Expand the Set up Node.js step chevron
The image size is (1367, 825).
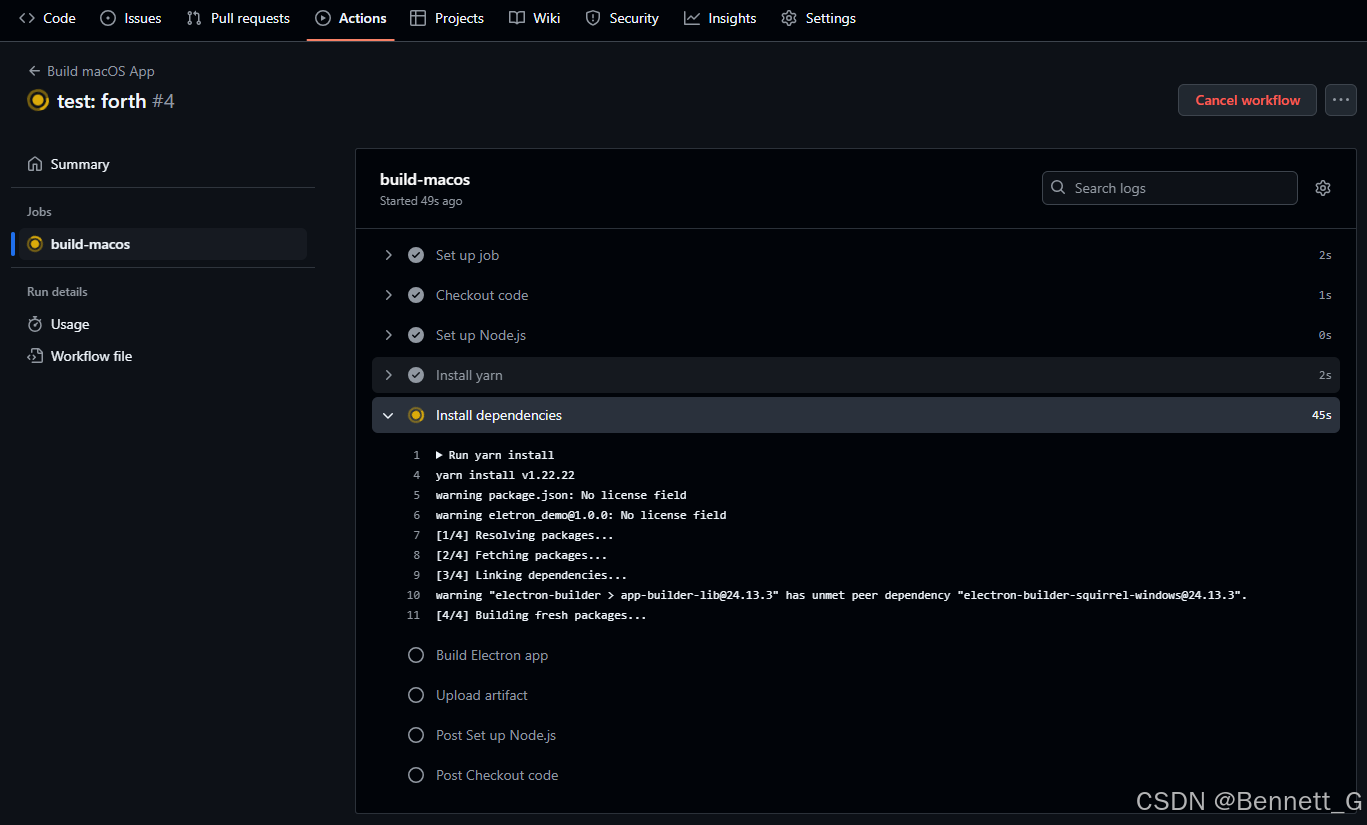coord(389,335)
